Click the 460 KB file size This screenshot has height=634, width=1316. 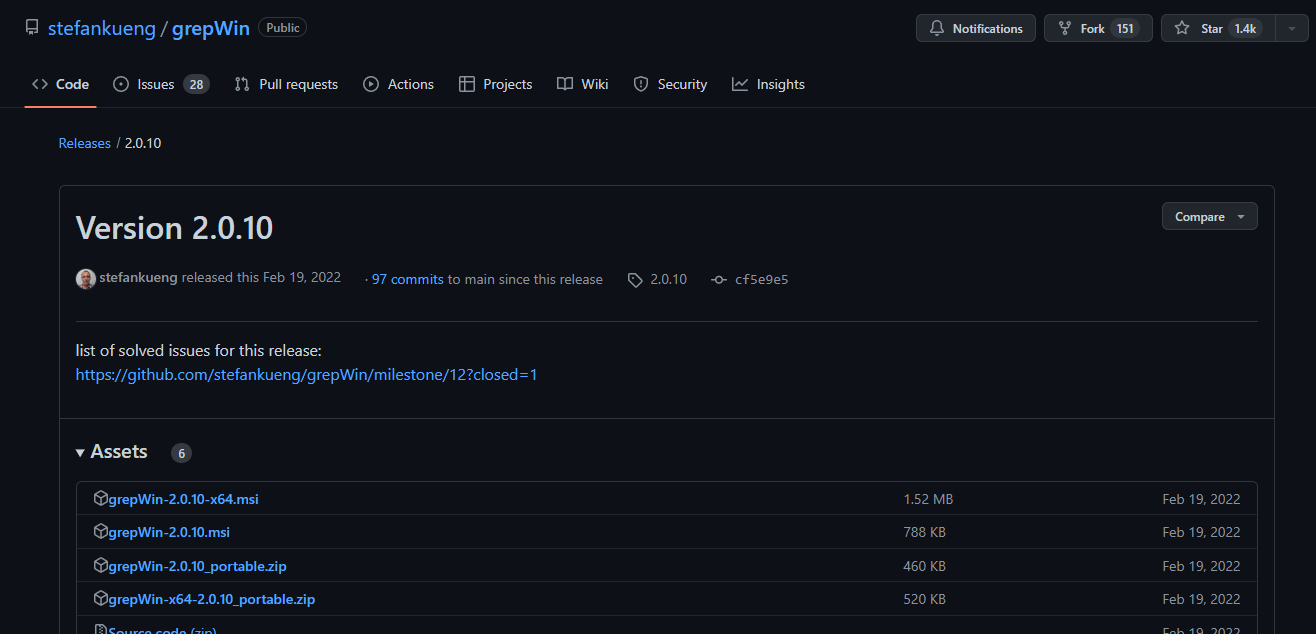924,566
